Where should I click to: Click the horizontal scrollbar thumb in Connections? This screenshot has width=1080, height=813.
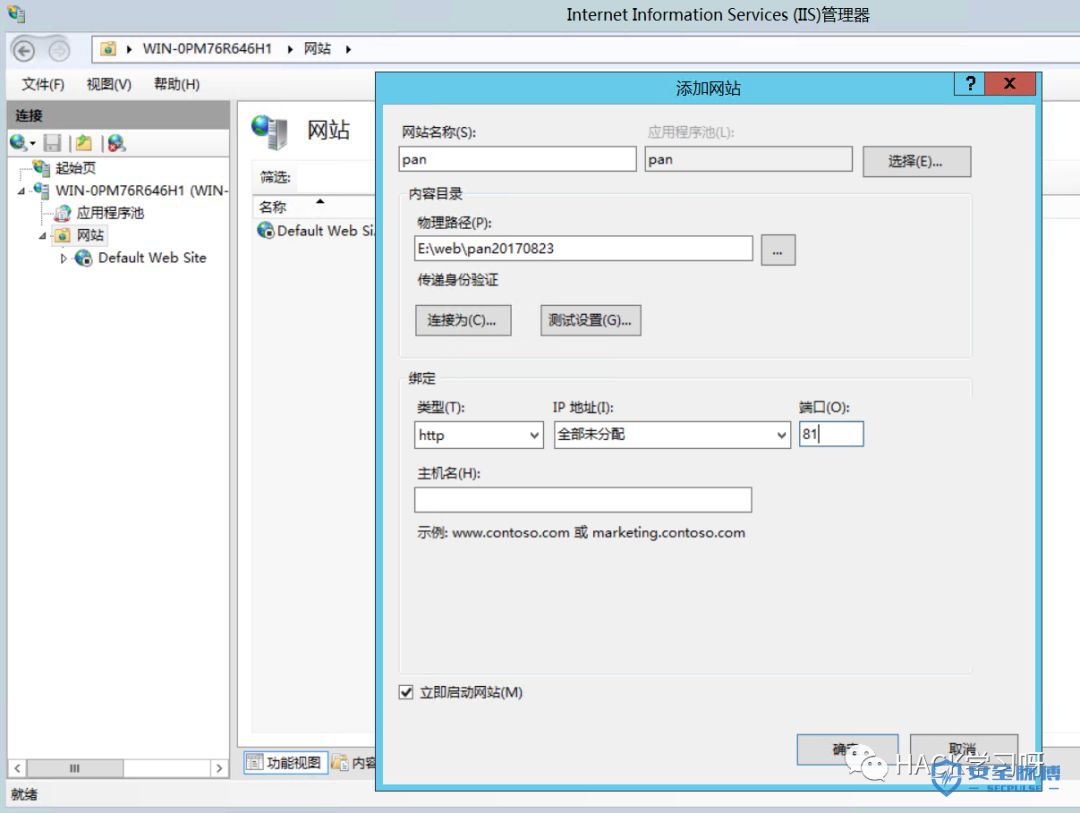[x=75, y=768]
